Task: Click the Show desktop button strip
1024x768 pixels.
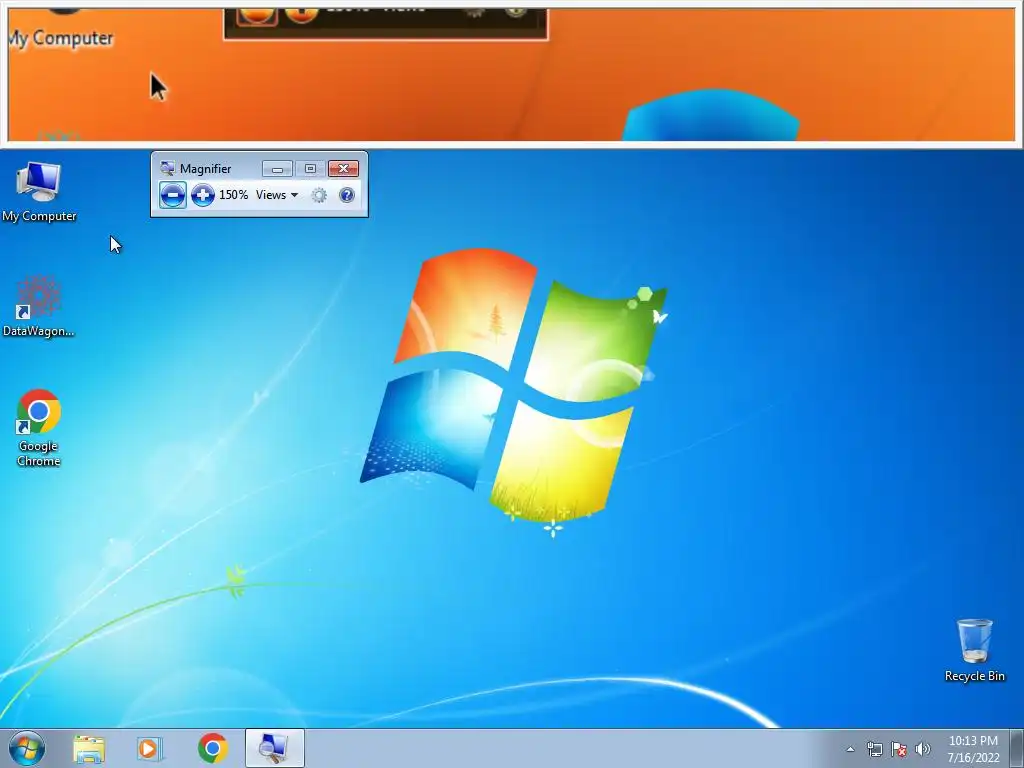Action: tap(1016, 749)
